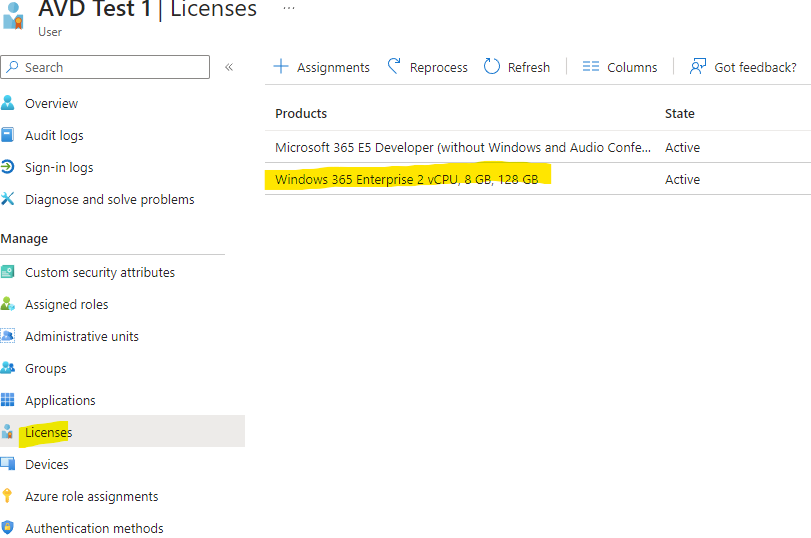Select the Licenses menu item

[122, 431]
